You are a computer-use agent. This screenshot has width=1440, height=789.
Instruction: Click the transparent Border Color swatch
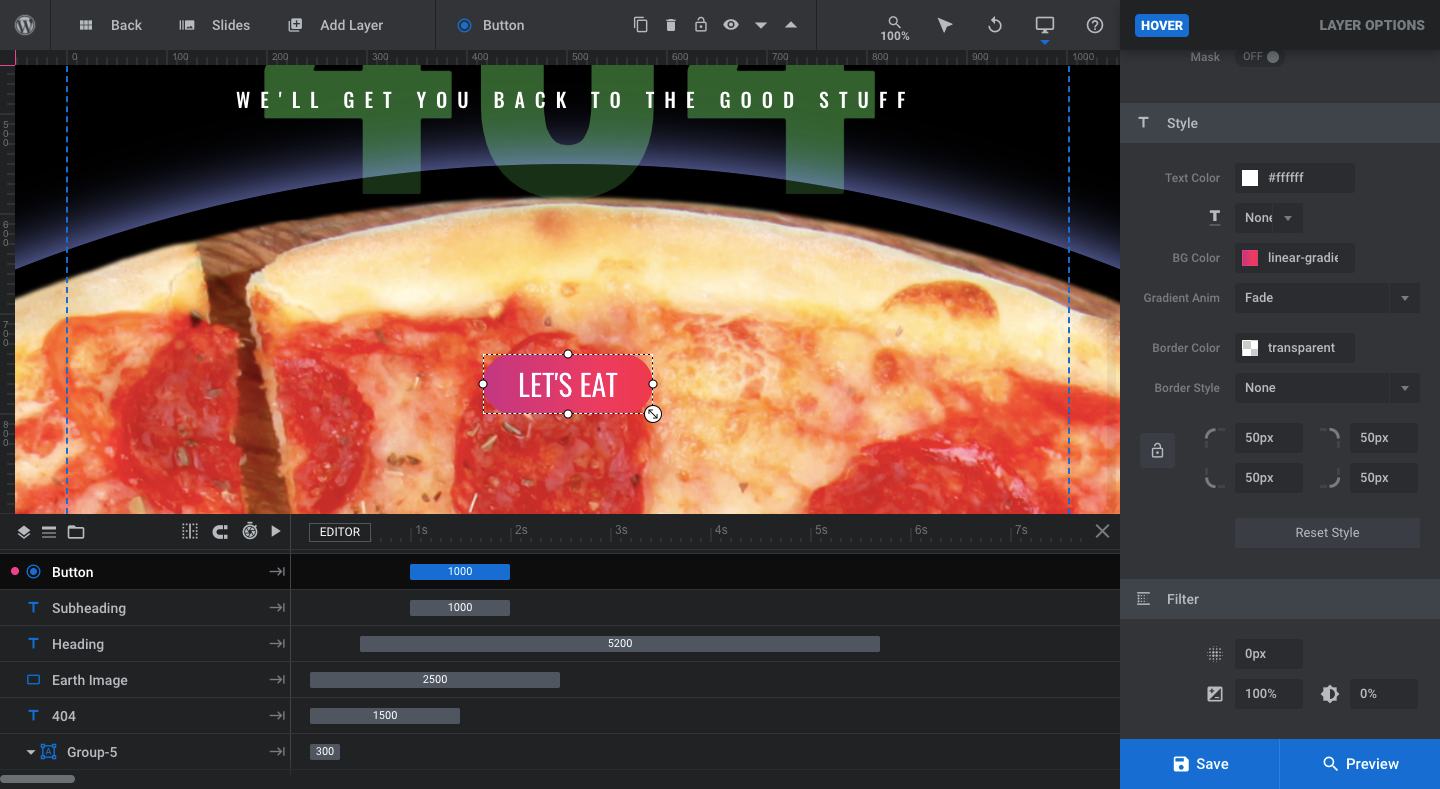click(x=1250, y=348)
